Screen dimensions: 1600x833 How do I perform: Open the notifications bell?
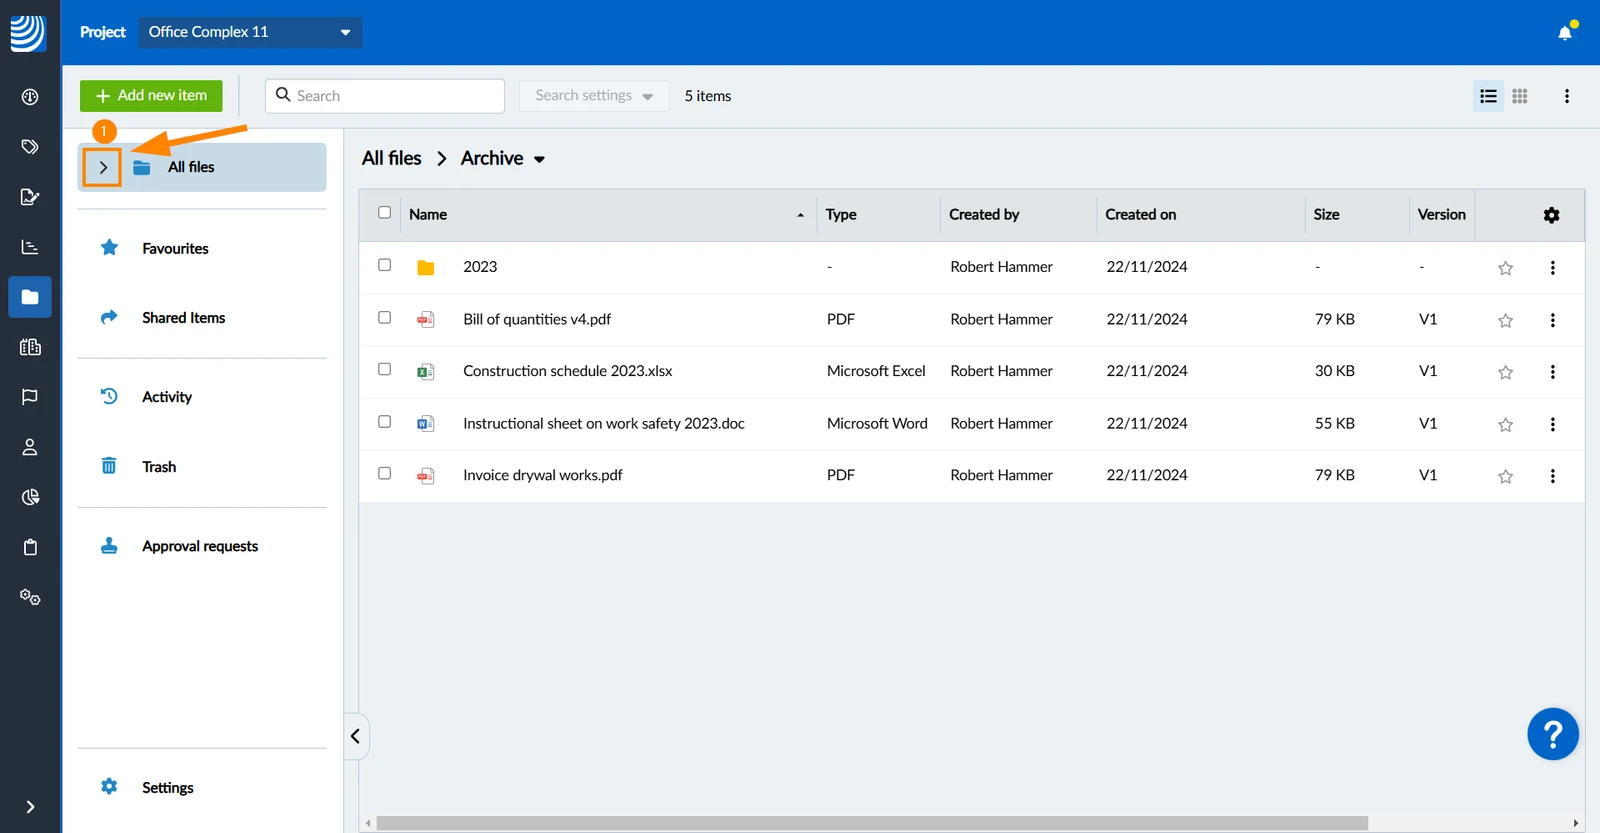[1565, 32]
